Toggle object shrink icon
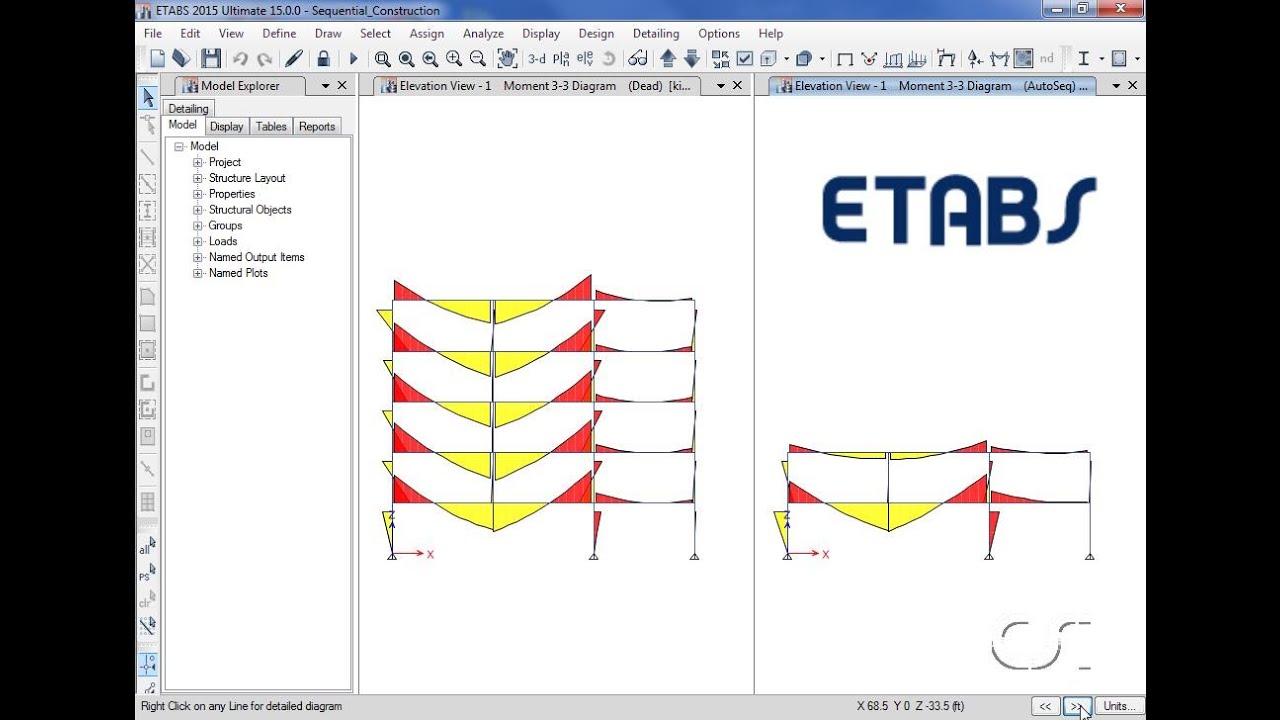 tap(721, 59)
